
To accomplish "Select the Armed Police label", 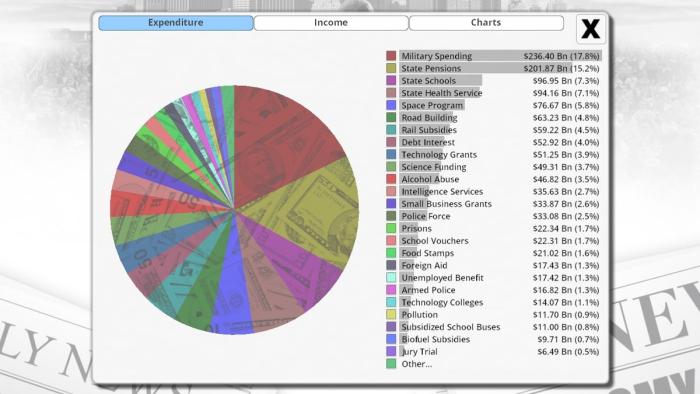I will click(x=429, y=290).
